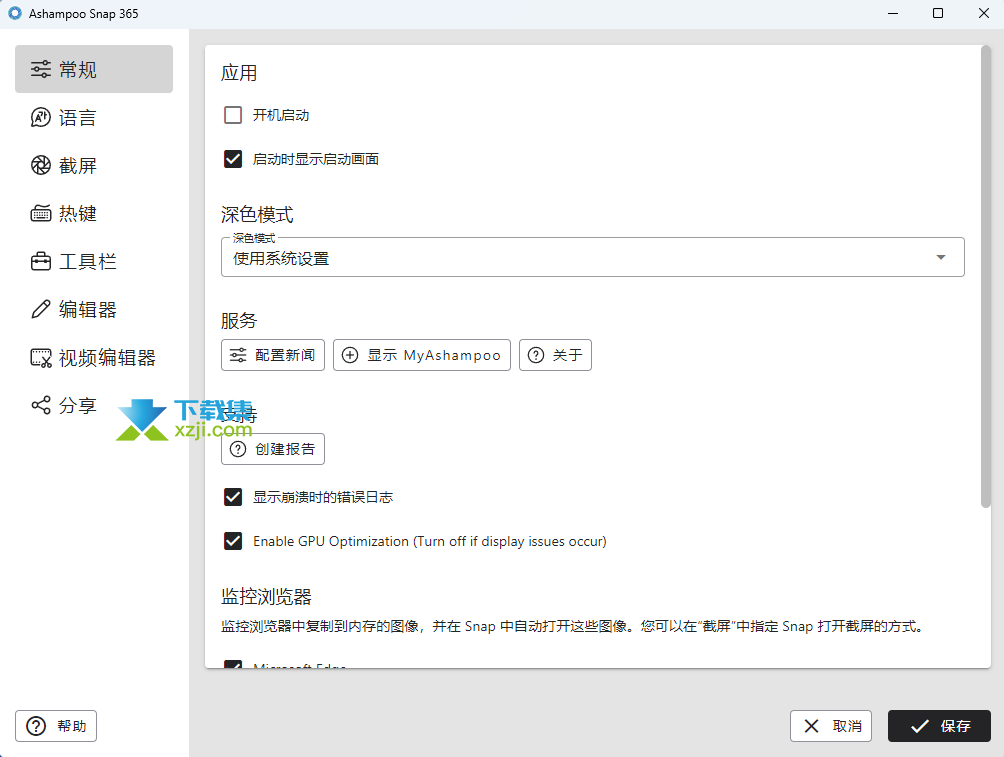1004x757 pixels.
Task: Click the 显示 MyAshampoo button
Action: (422, 355)
